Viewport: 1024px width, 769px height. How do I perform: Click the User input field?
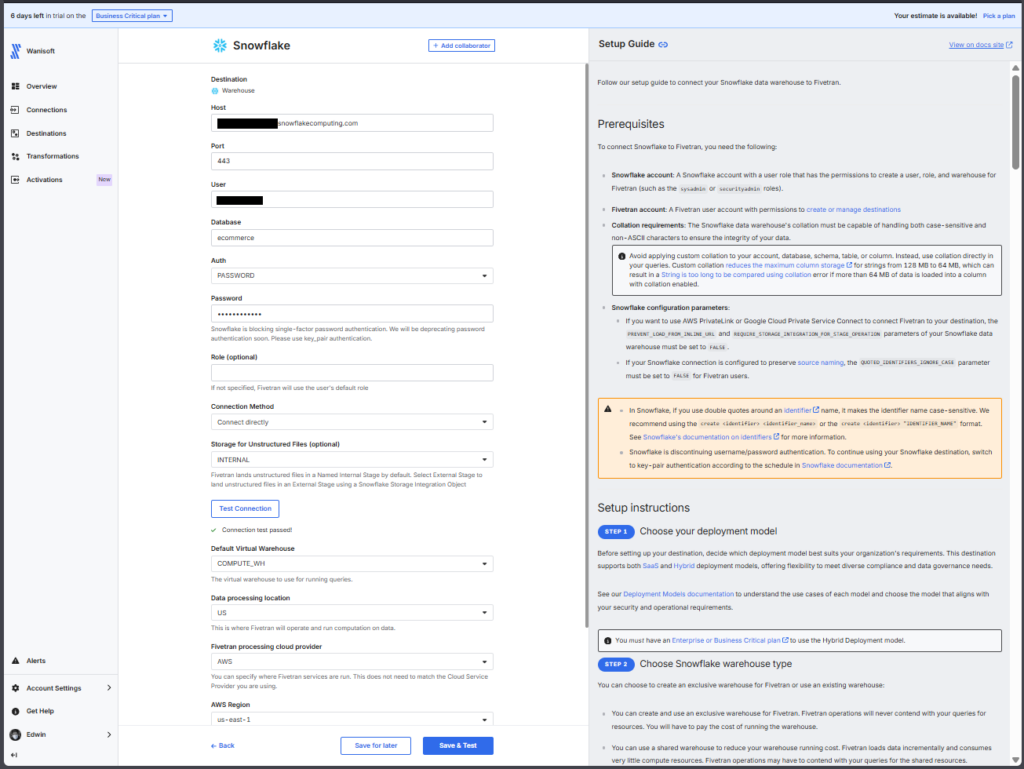pyautogui.click(x=352, y=200)
